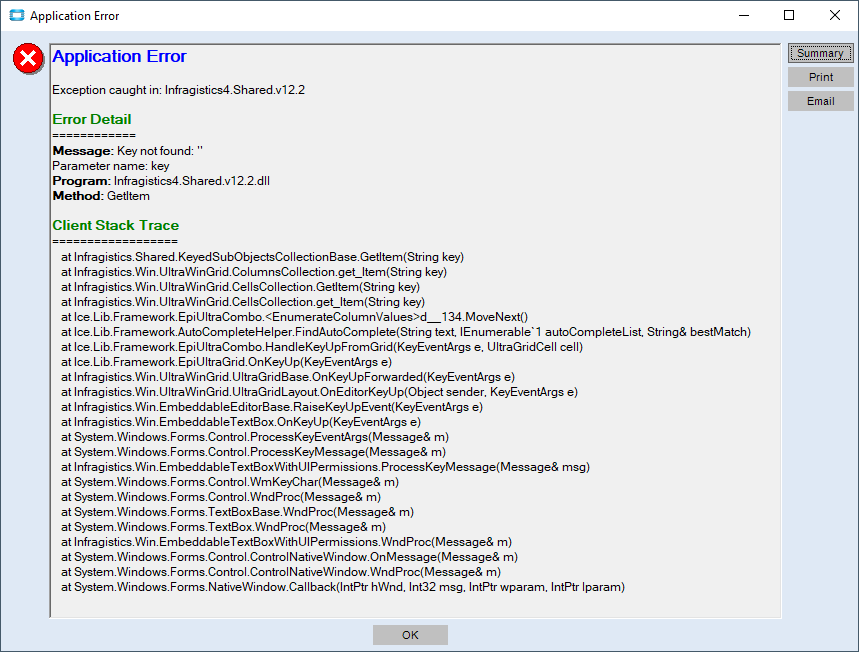Click the TextBox.WndProc stack line
This screenshot has height=652, width=859.
click(x=224, y=527)
